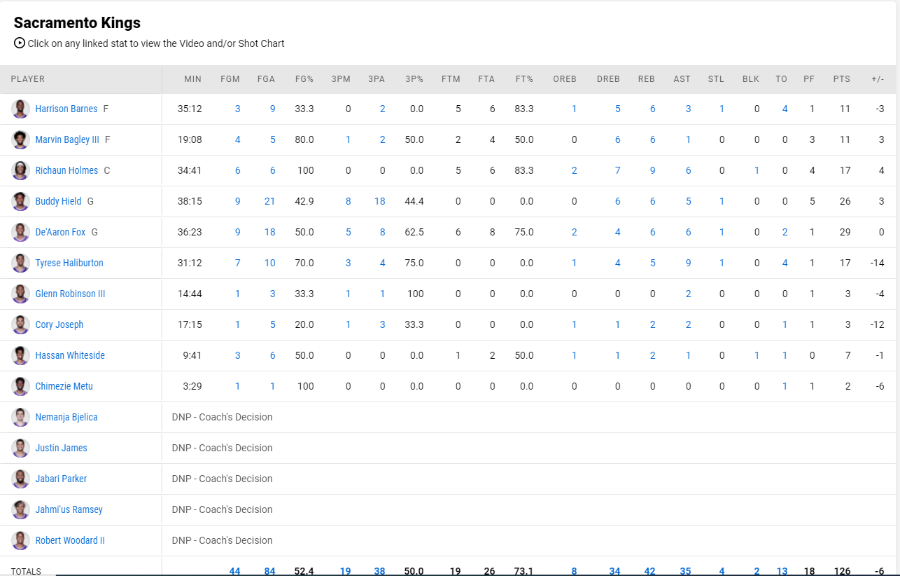
Task: Open Tyrese Haliburton player link
Action: [x=69, y=263]
